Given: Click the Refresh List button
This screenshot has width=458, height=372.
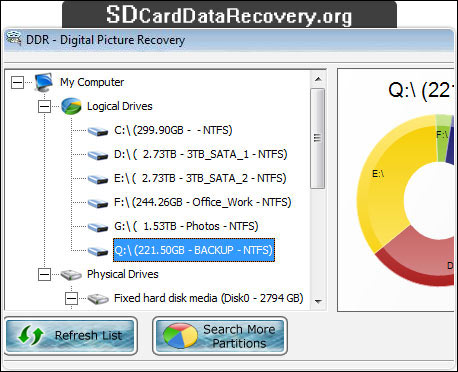Looking at the screenshot, I should [x=71, y=335].
